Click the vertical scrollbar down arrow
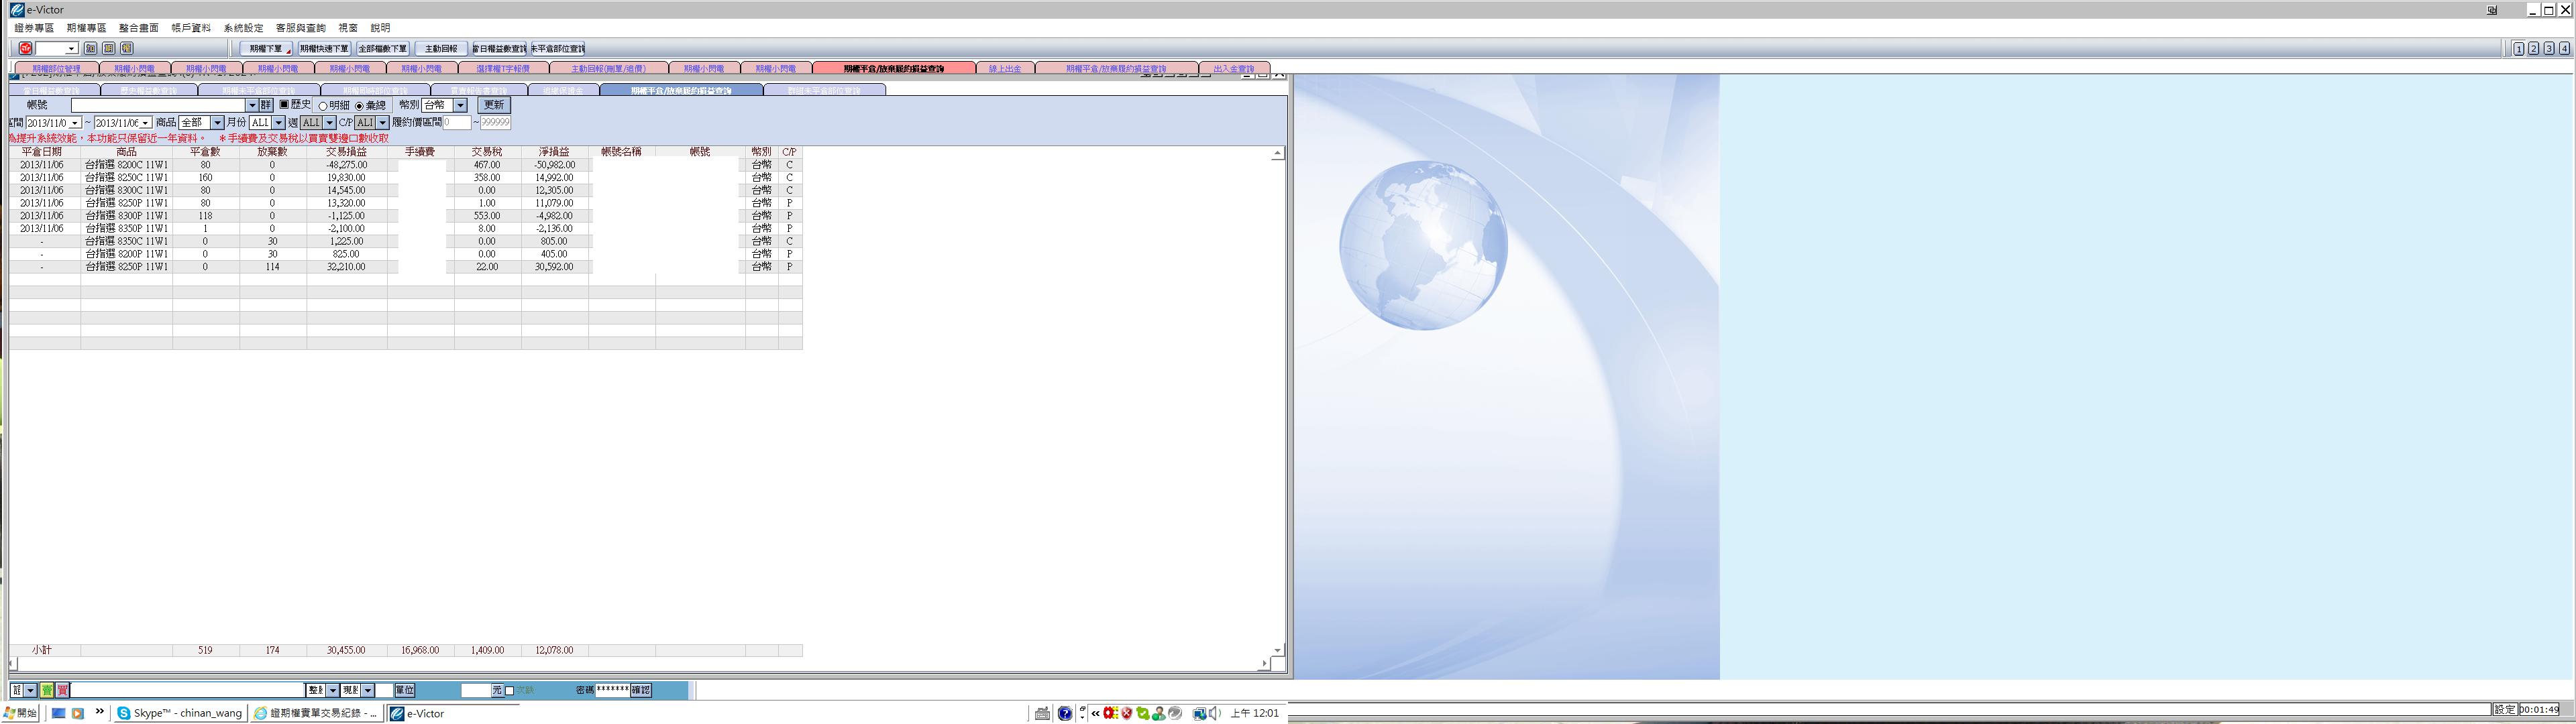The height and width of the screenshot is (724, 2576). pos(1278,651)
